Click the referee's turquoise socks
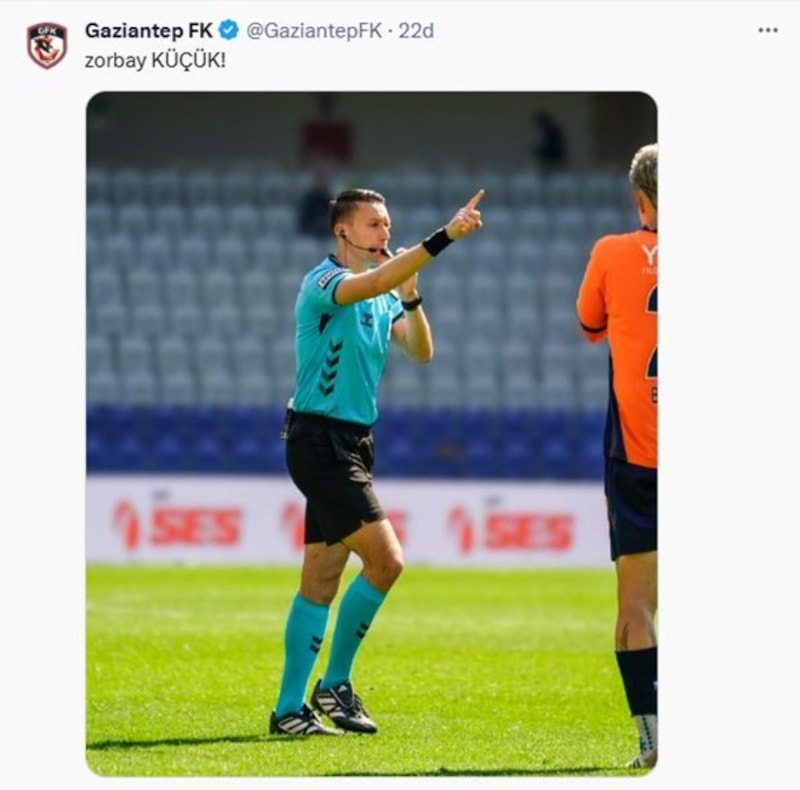800x790 pixels. (x=327, y=643)
